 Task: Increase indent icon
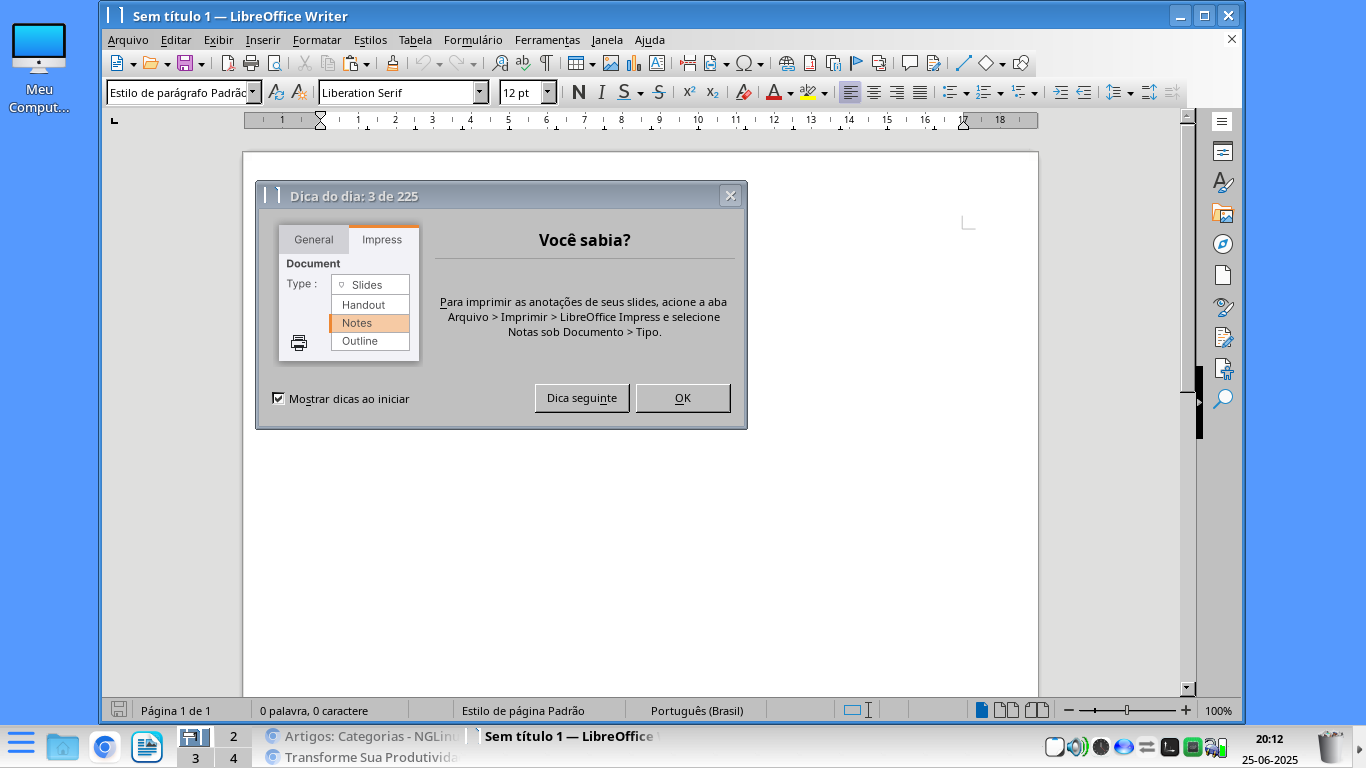pyautogui.click(x=1061, y=92)
